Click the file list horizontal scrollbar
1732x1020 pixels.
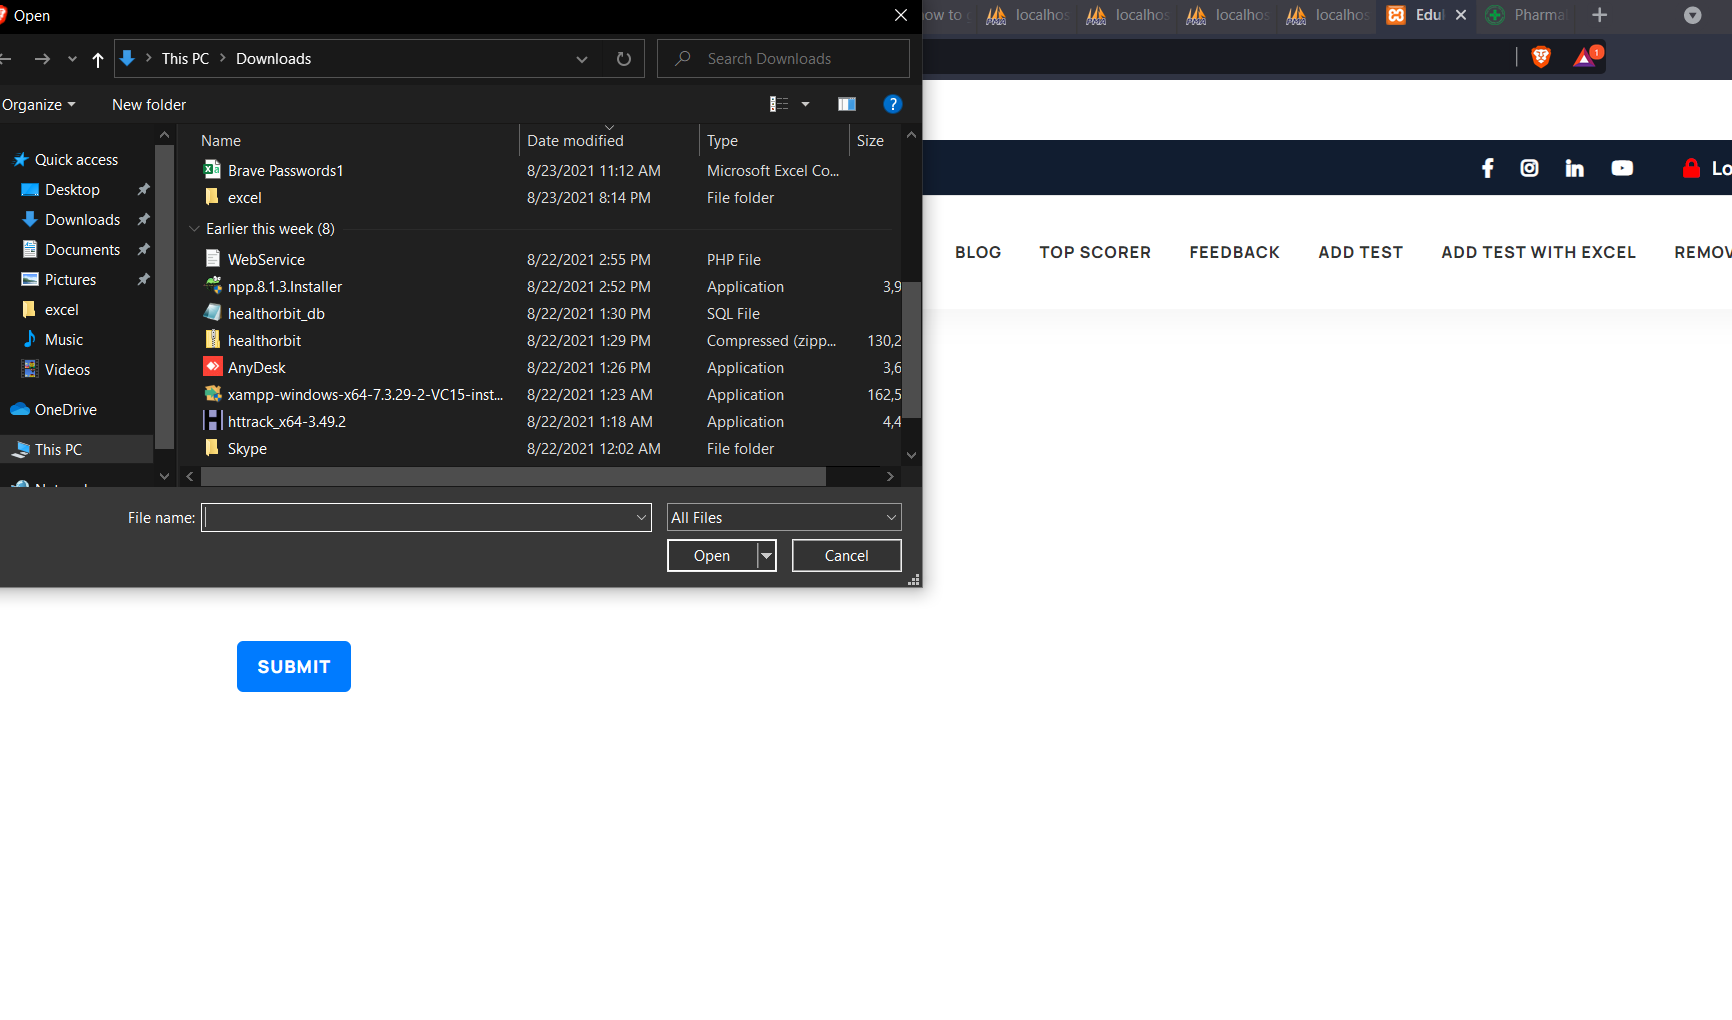click(x=513, y=477)
